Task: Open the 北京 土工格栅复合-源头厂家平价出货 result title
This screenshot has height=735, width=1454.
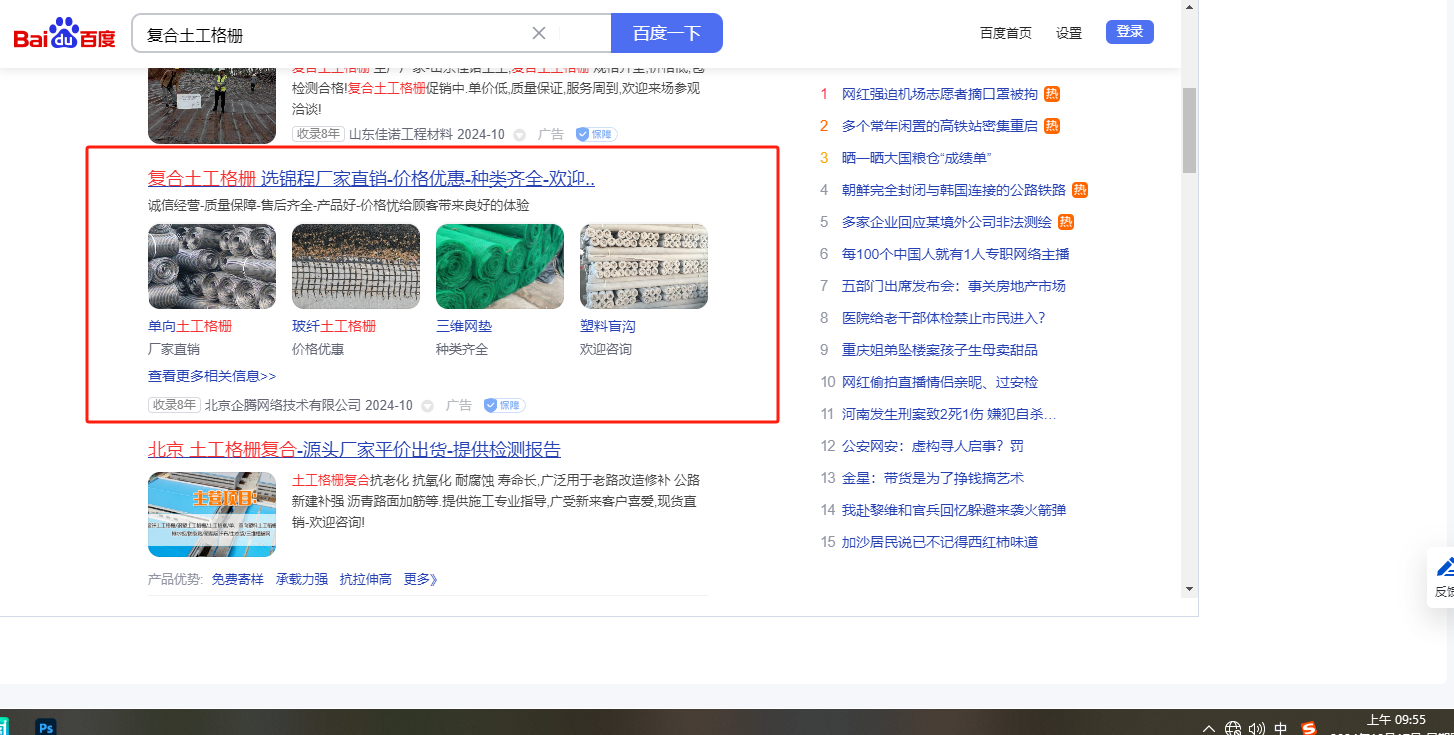Action: 355,449
